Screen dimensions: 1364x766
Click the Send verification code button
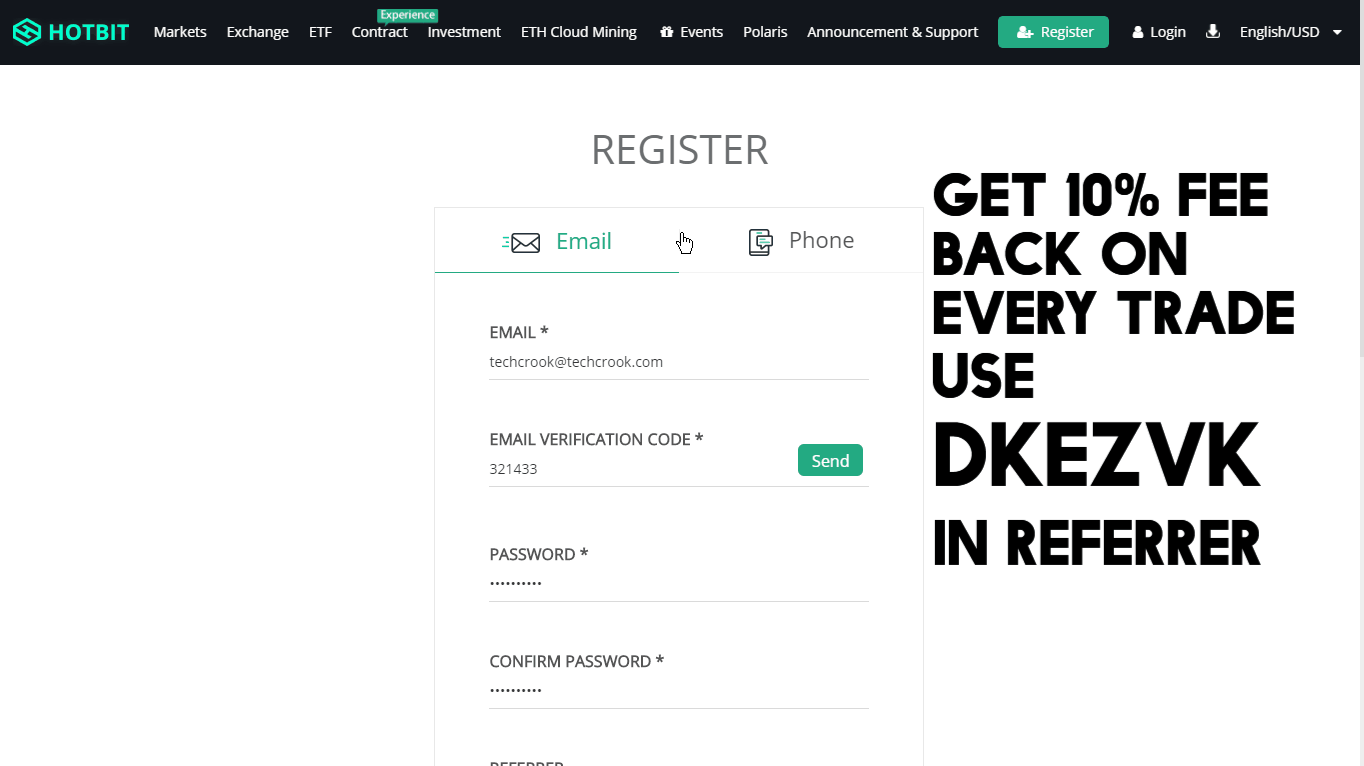click(x=830, y=460)
